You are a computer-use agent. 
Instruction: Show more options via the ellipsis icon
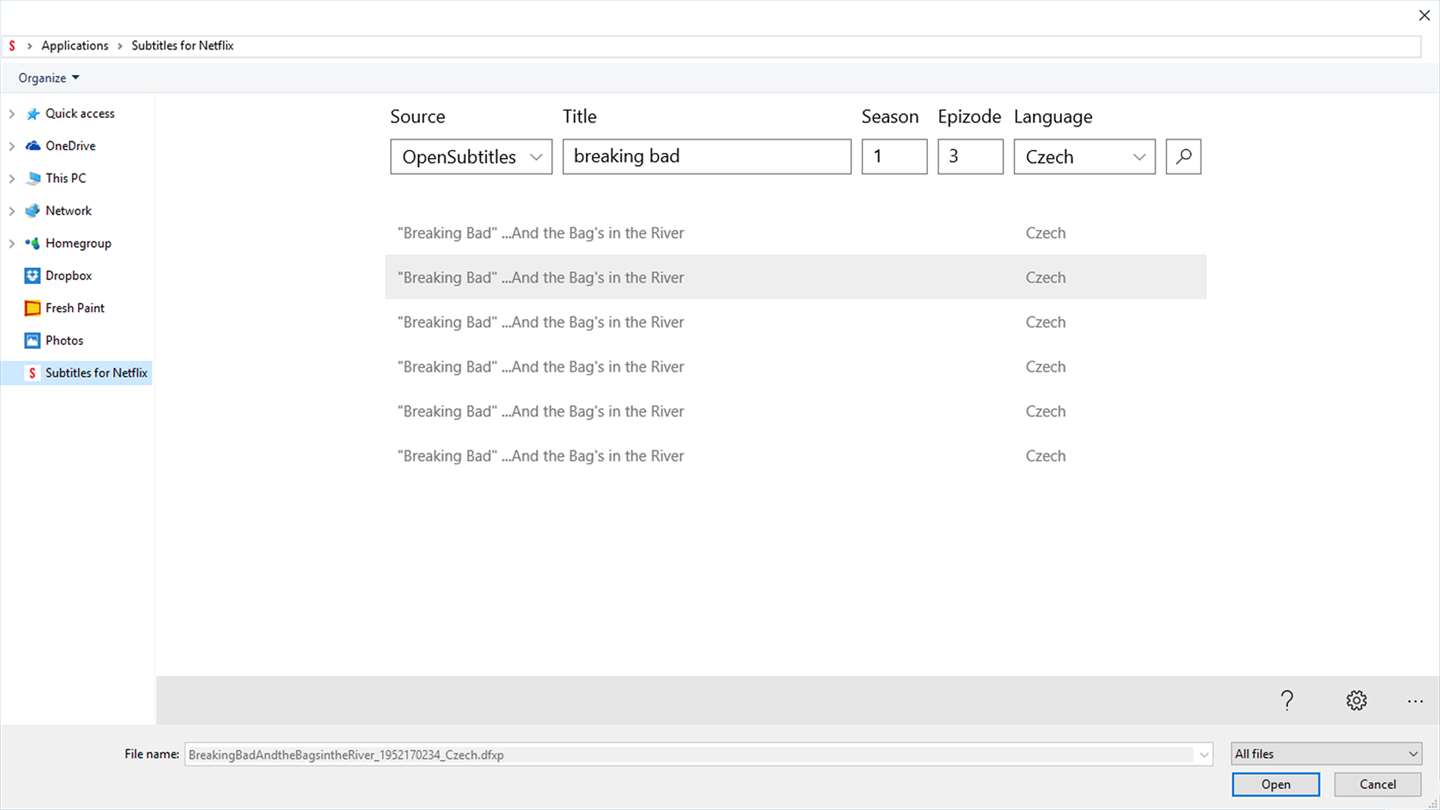[1415, 702]
